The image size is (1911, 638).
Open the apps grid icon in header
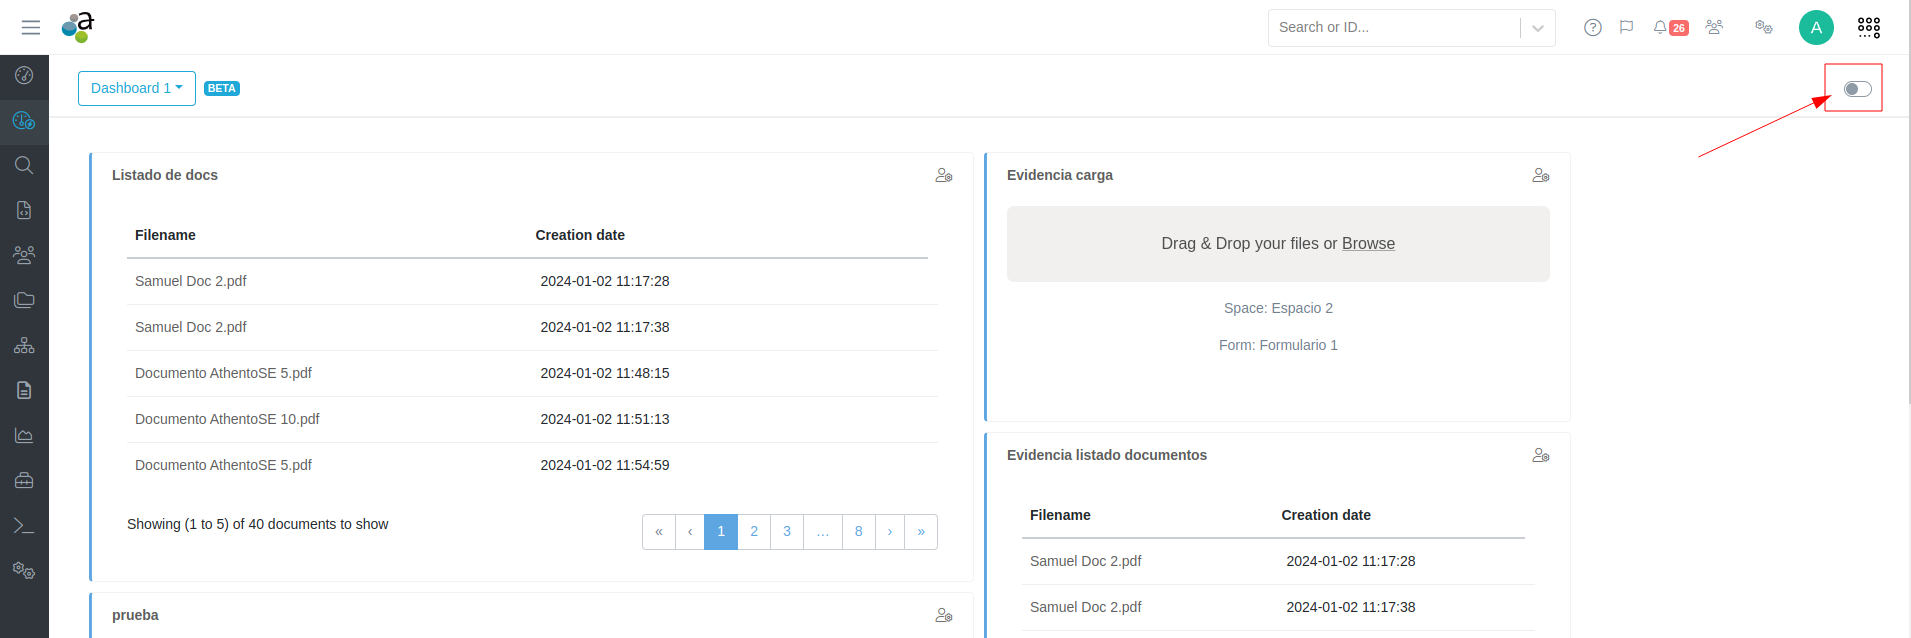(1868, 27)
